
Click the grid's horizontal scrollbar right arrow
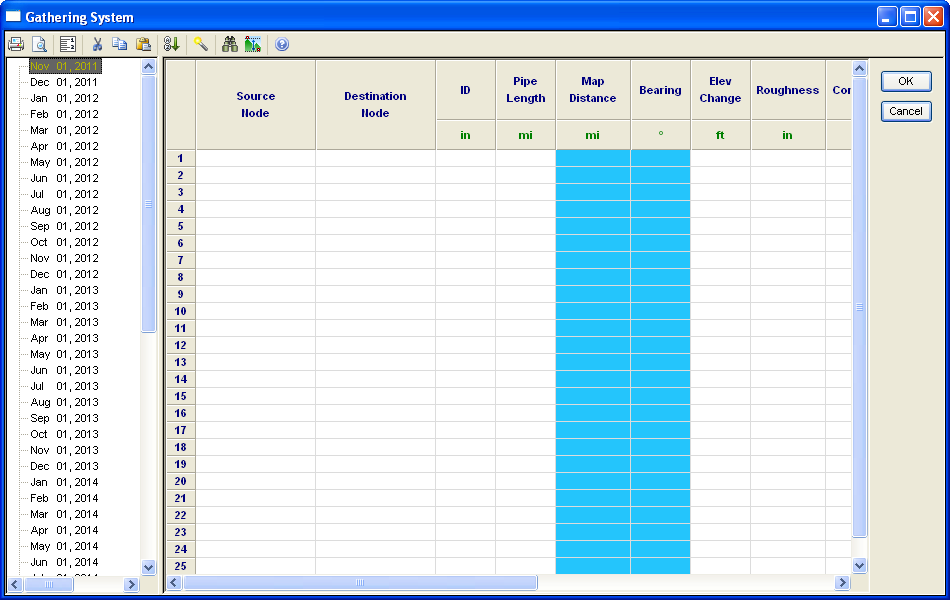(842, 583)
